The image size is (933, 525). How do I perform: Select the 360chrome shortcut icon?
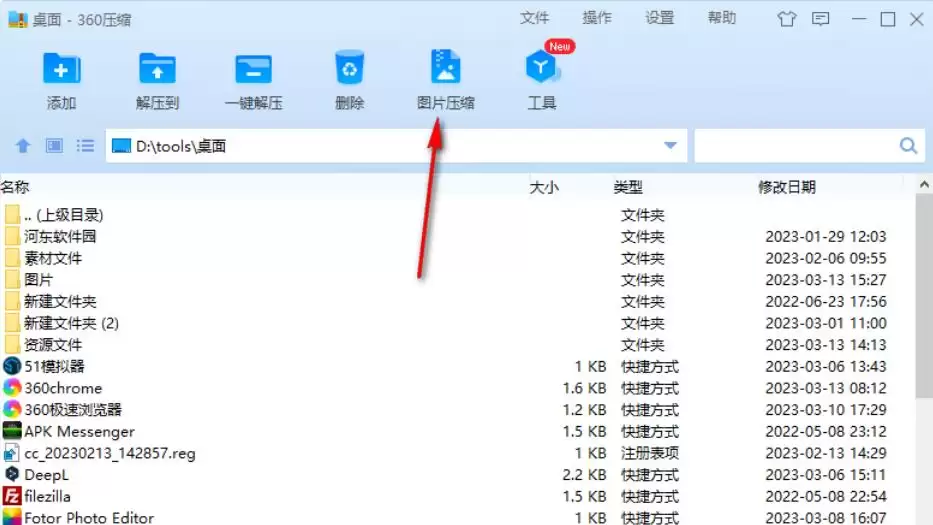click(x=12, y=388)
